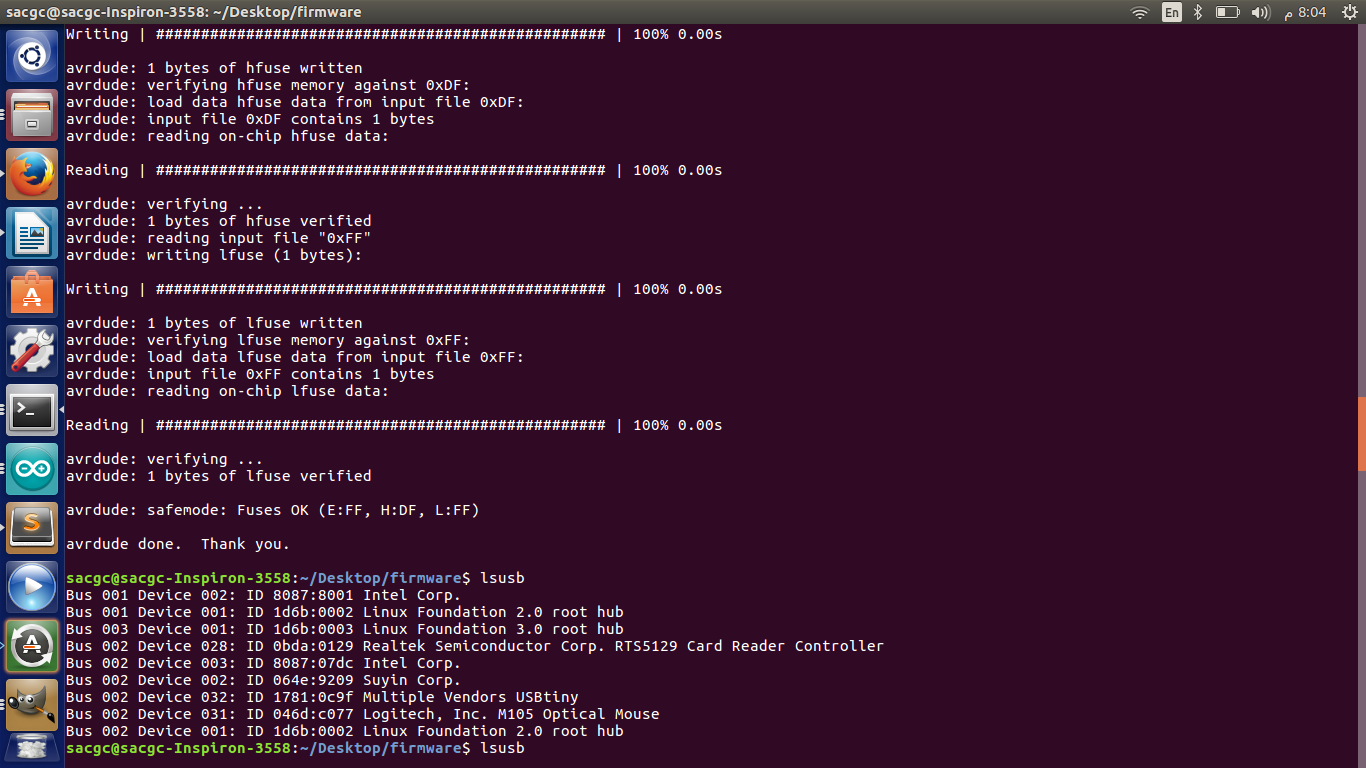Open Firefox web browser
The height and width of the screenshot is (768, 1366).
click(32, 174)
